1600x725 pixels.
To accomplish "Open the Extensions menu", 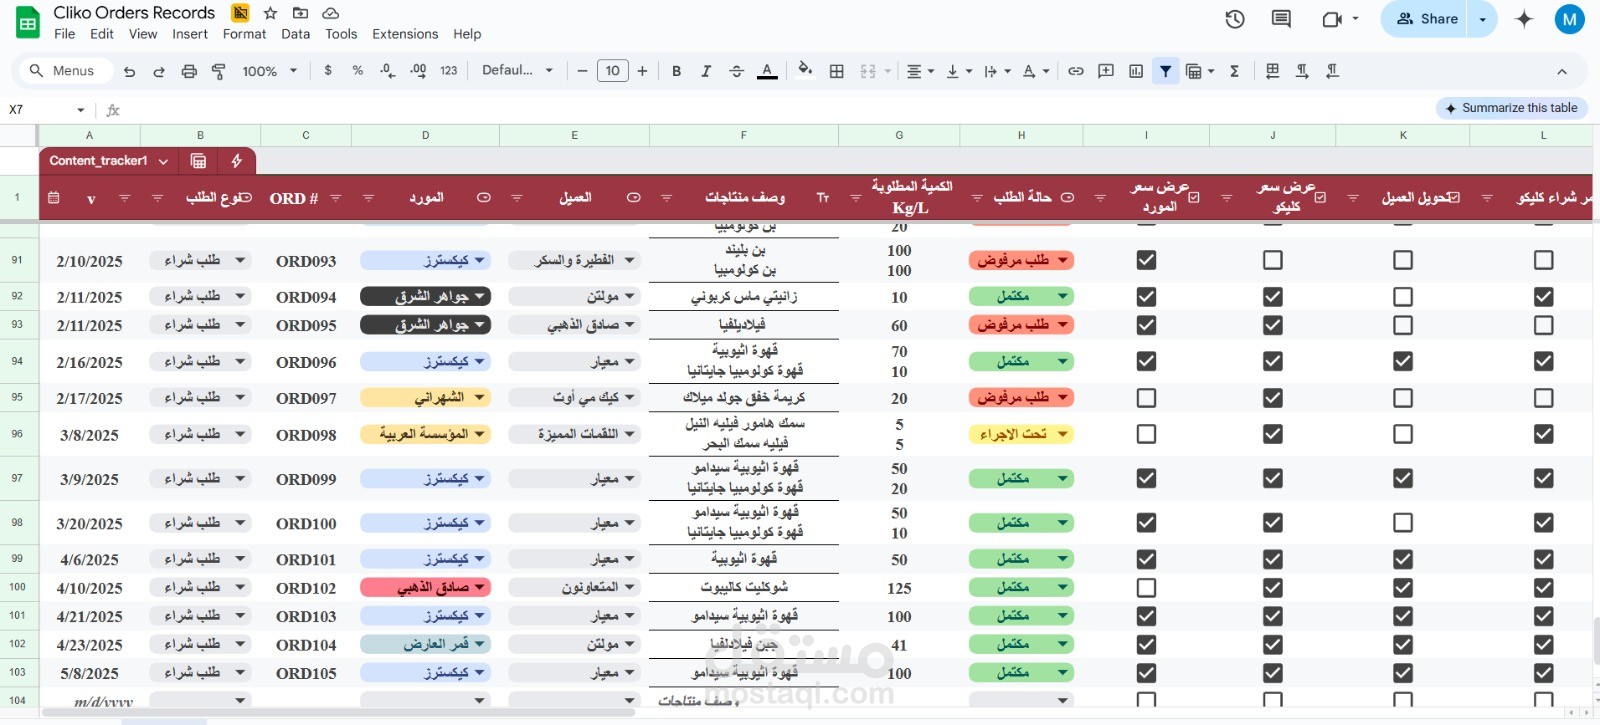I will pyautogui.click(x=405, y=34).
